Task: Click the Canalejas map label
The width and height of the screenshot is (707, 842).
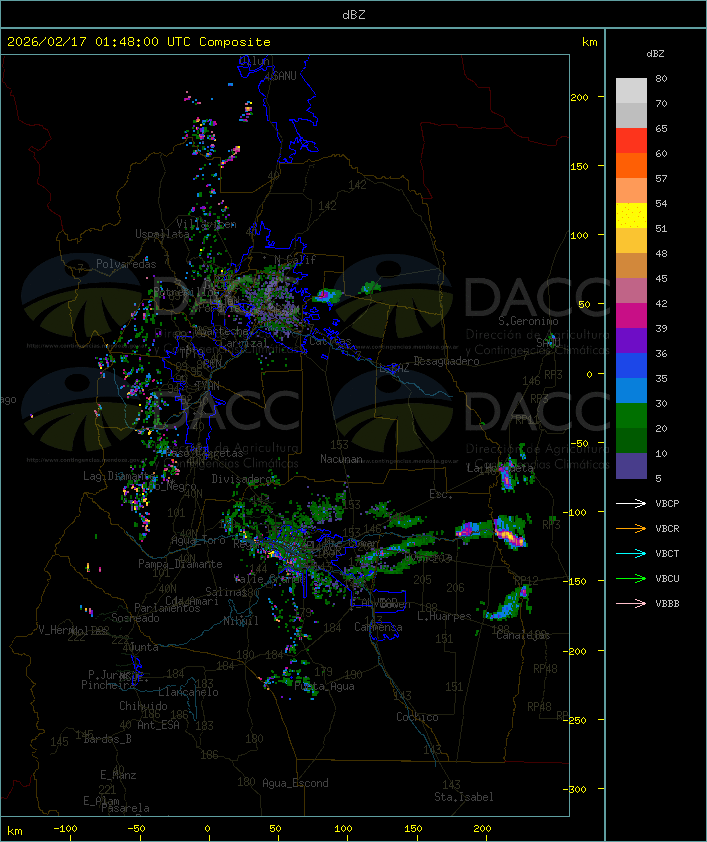Action: [x=523, y=635]
